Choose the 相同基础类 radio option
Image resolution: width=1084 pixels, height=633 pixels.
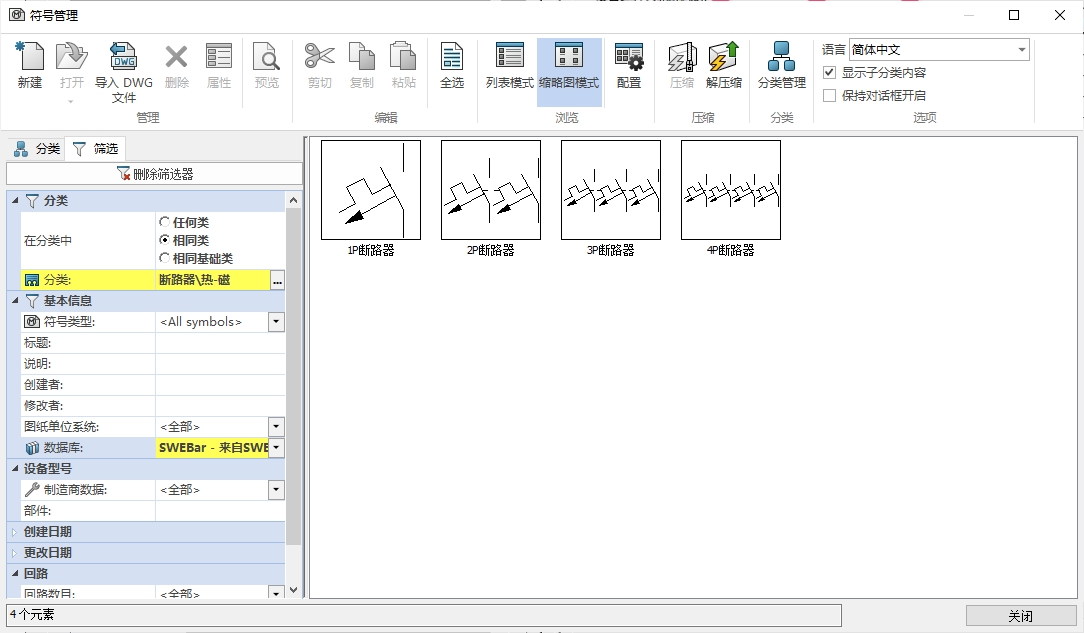(x=165, y=259)
